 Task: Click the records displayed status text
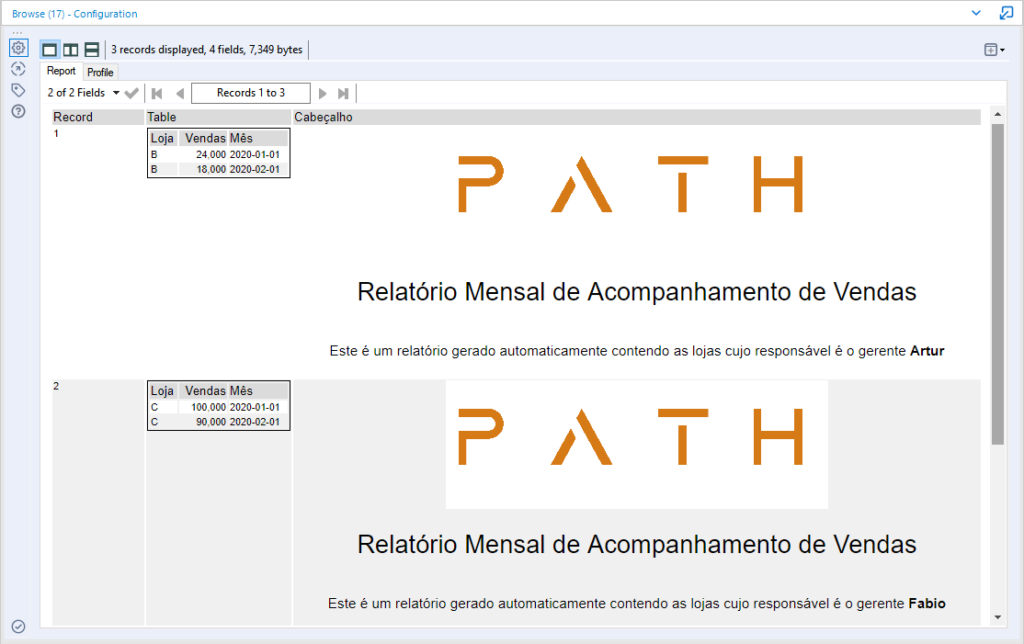[206, 50]
